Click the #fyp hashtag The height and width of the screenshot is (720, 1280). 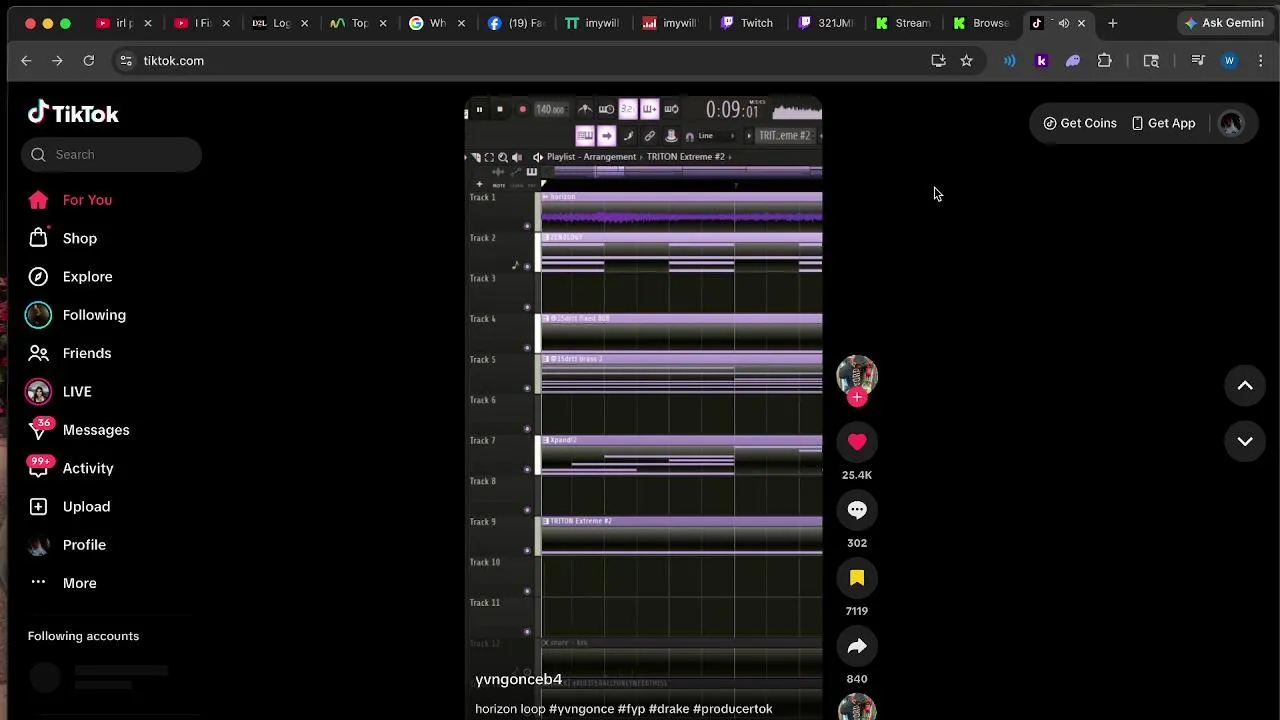631,709
